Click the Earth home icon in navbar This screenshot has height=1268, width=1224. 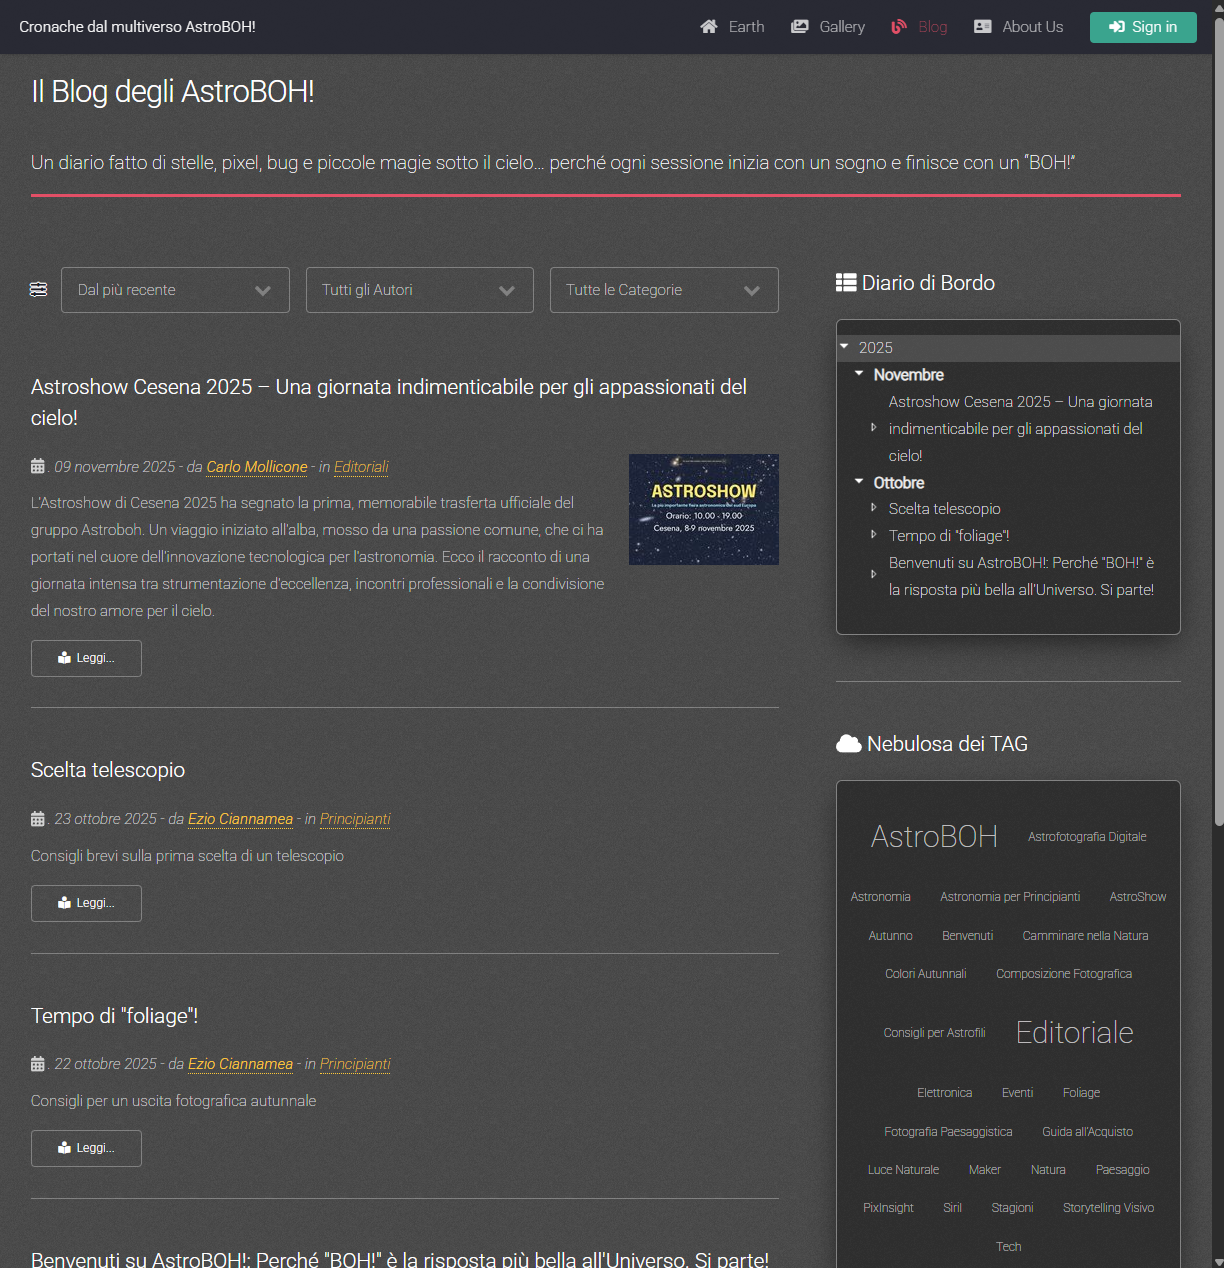click(710, 27)
